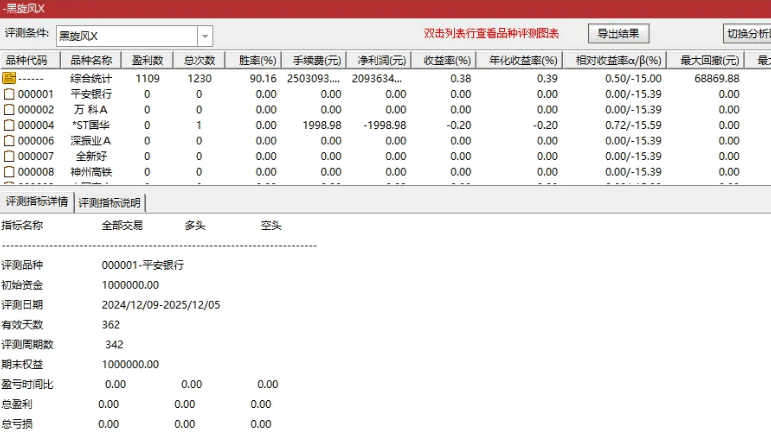This screenshot has width=771, height=436.
Task: Click the red 双击列表行查看品种评测图表 hint
Action: pos(491,33)
